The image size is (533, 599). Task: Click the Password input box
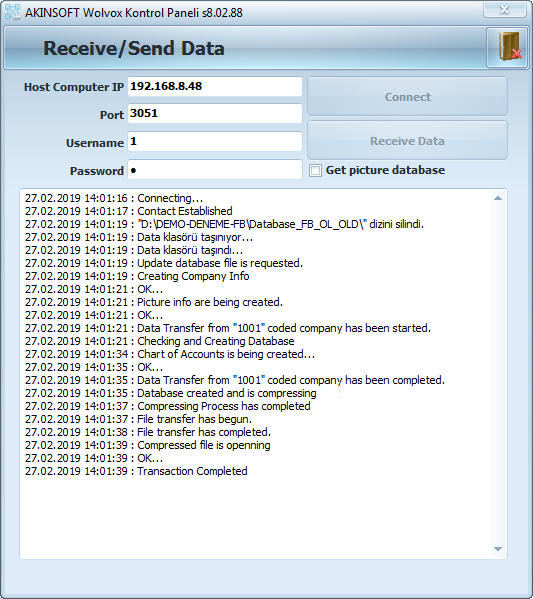[215, 170]
